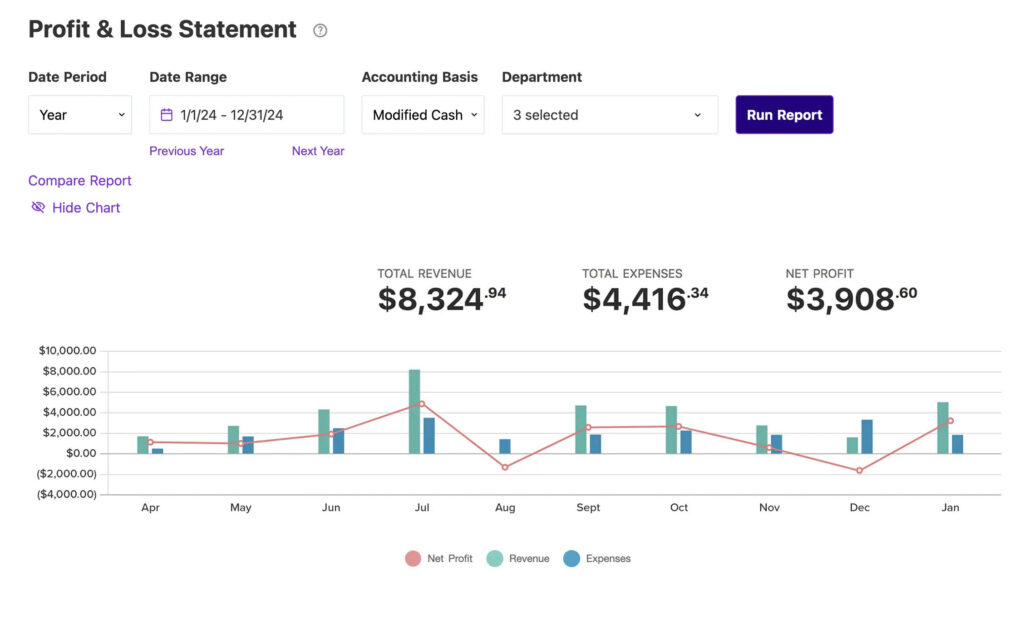Go to Previous Year link

[186, 151]
